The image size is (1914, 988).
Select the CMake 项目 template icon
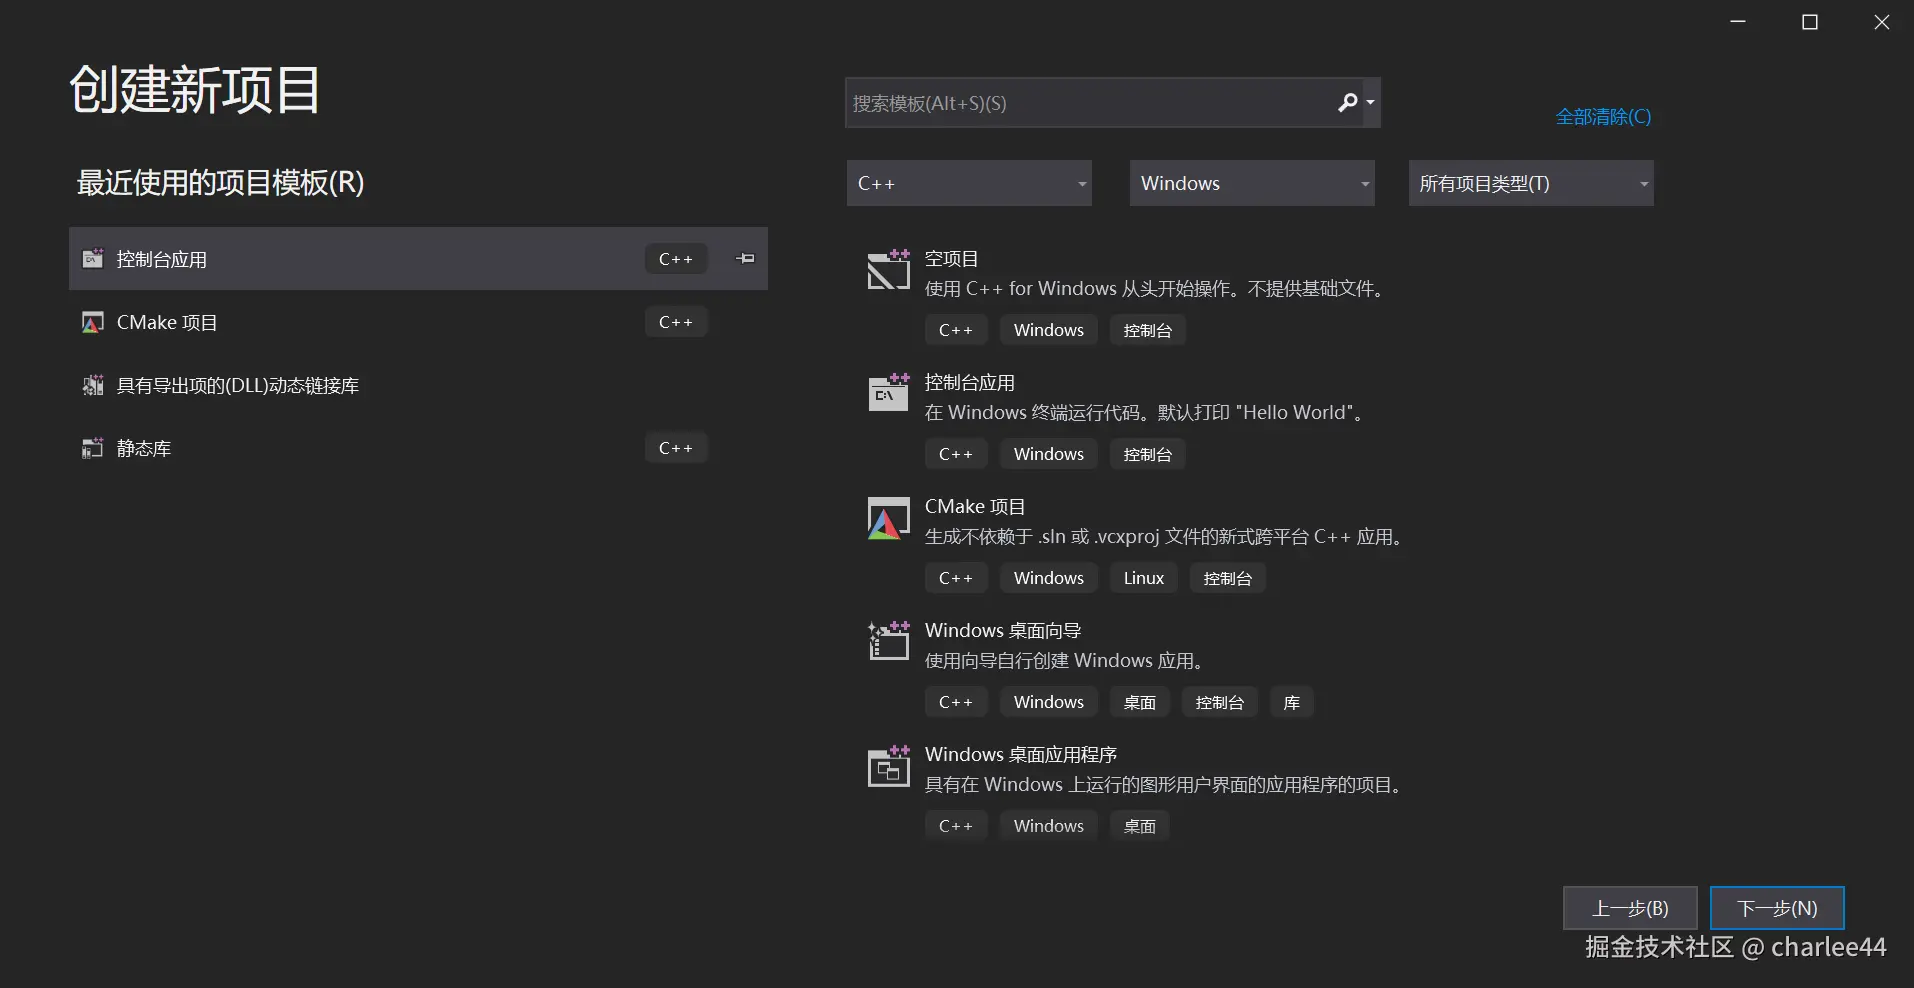point(886,517)
